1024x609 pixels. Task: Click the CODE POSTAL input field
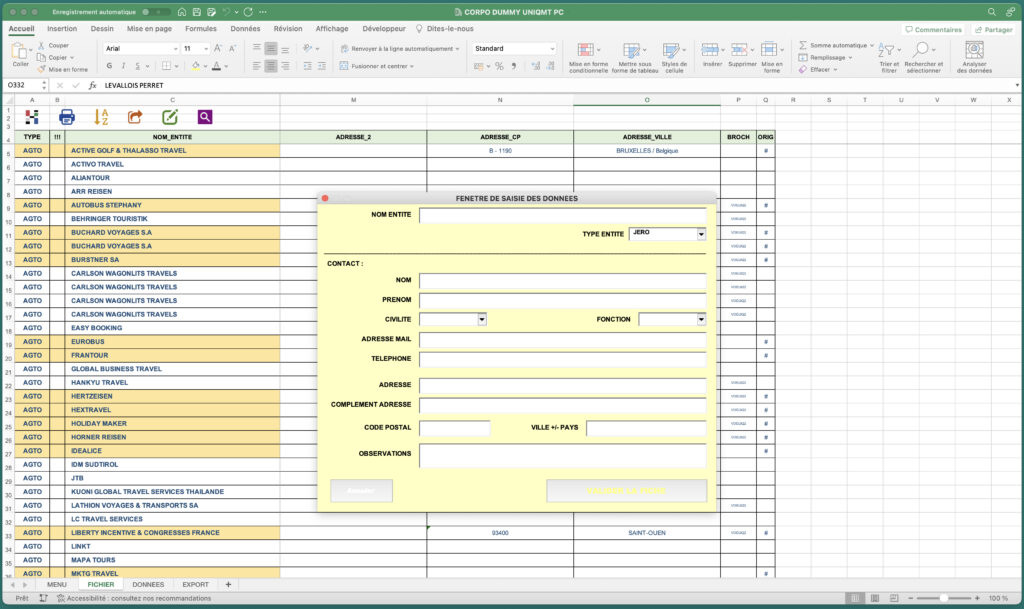coord(455,428)
